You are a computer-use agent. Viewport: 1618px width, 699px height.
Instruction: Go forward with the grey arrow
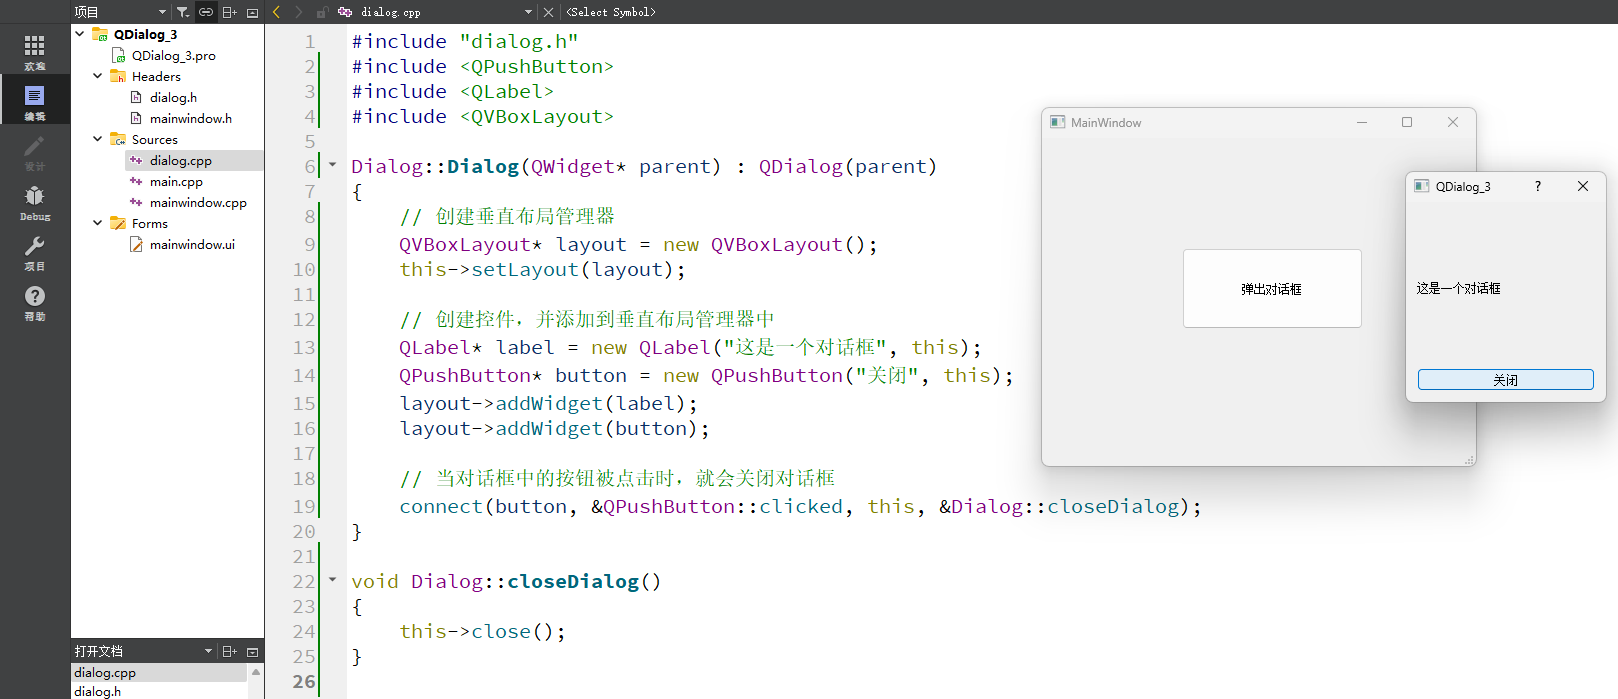coord(298,12)
